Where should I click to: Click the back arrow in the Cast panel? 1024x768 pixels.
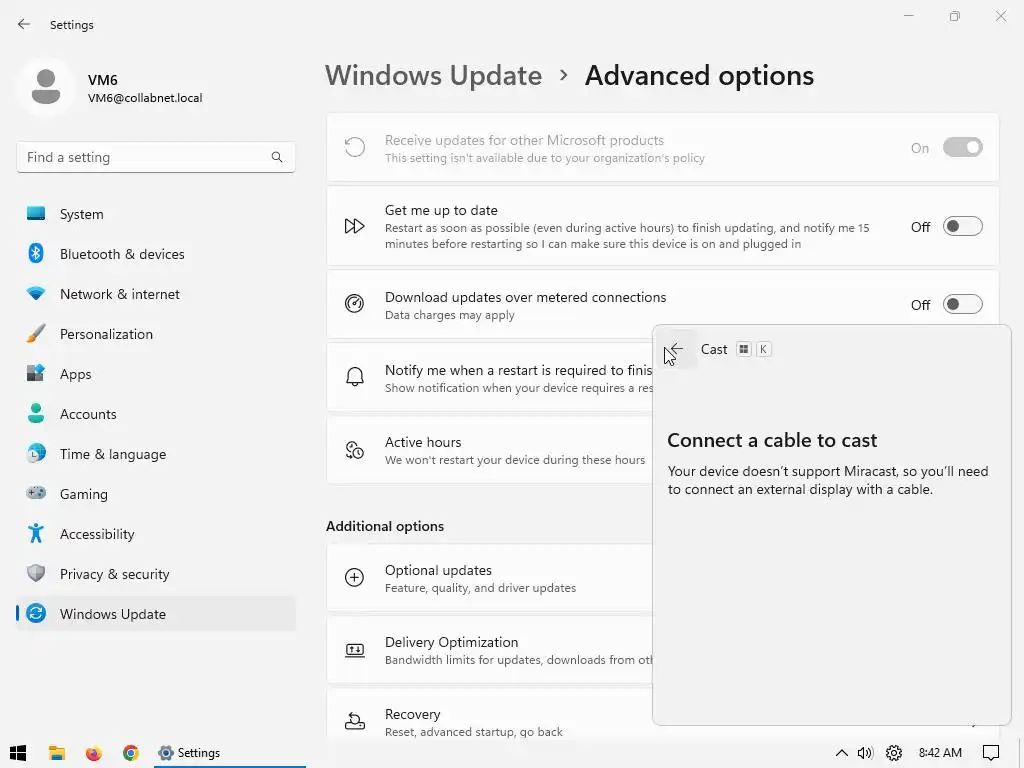point(677,349)
